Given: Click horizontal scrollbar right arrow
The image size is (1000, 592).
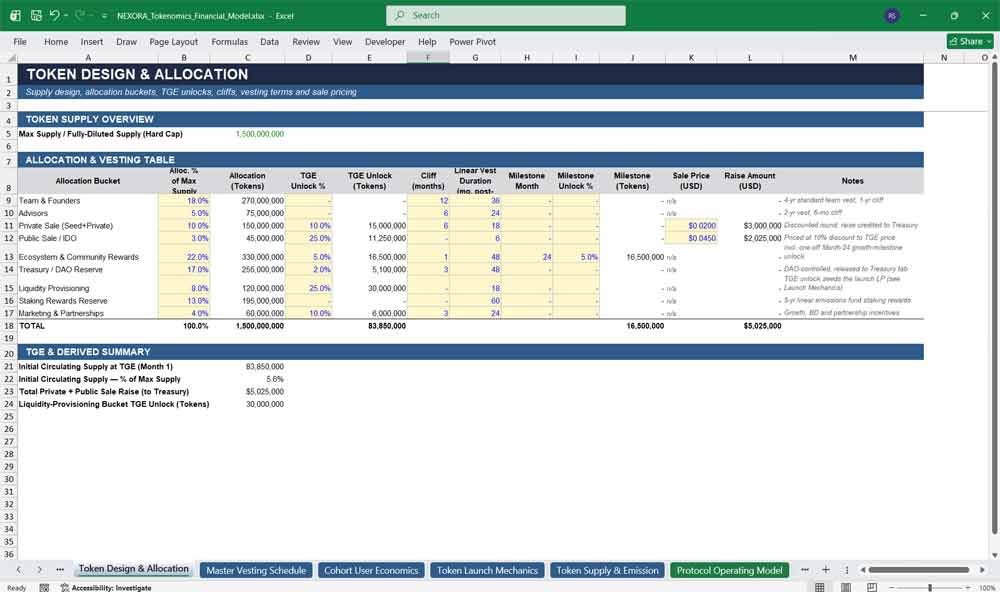Looking at the screenshot, I should 982,570.
